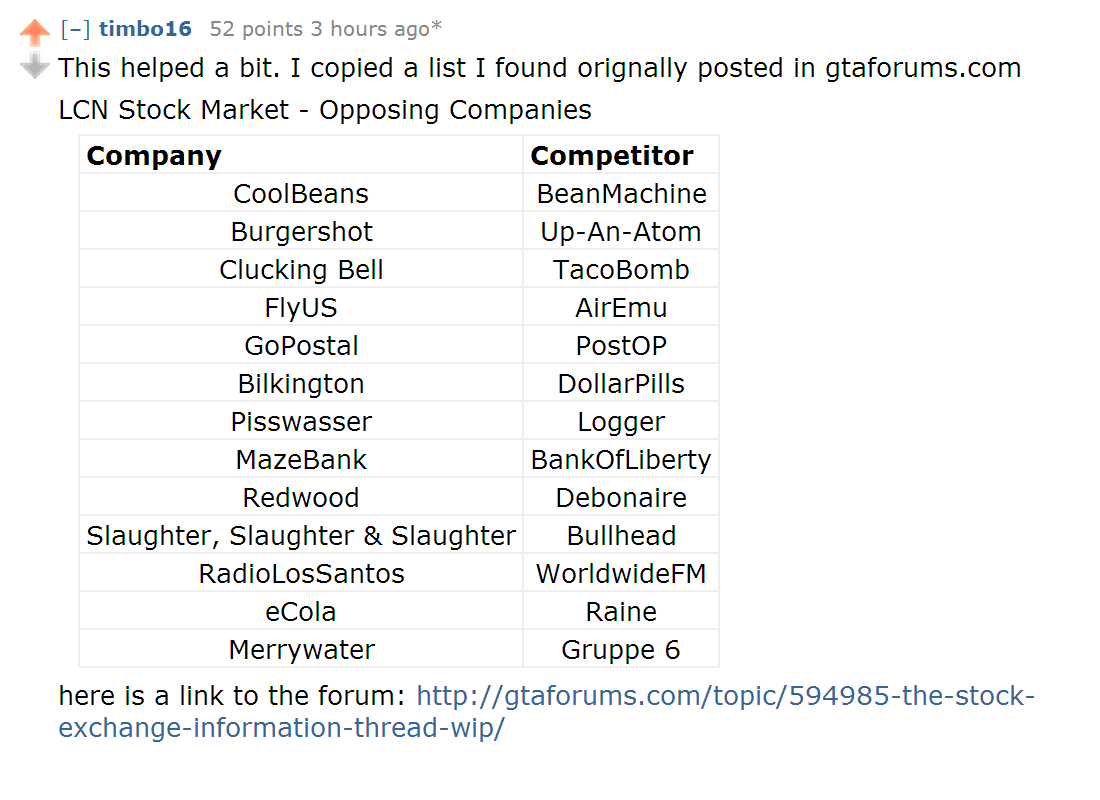The image size is (1100, 800).
Task: Open timbo16's user profile
Action: [x=145, y=29]
